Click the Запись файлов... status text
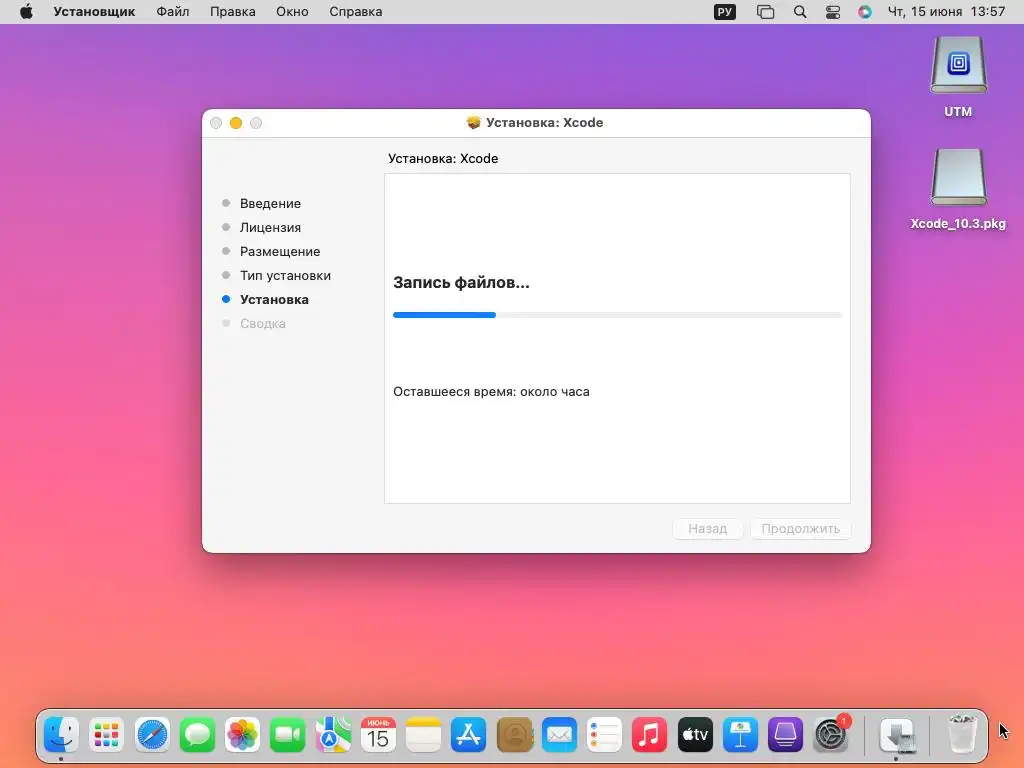Screen dimensions: 1024x768 pyautogui.click(x=461, y=283)
